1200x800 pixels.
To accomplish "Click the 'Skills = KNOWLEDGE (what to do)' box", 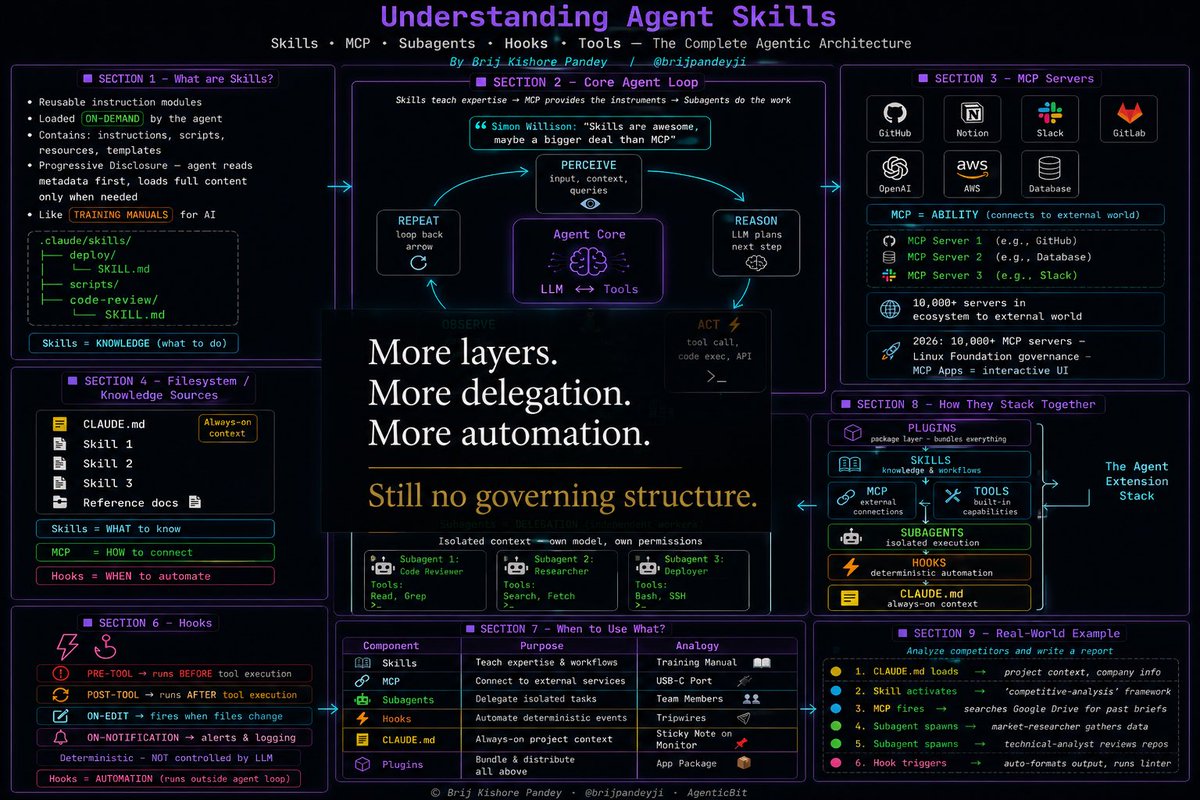I will click(134, 343).
